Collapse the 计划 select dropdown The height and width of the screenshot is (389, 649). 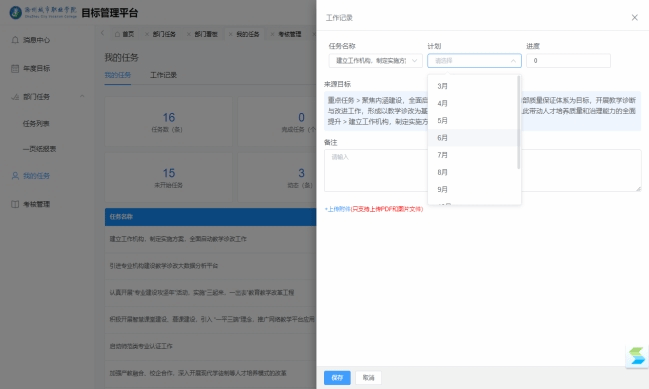tap(513, 60)
